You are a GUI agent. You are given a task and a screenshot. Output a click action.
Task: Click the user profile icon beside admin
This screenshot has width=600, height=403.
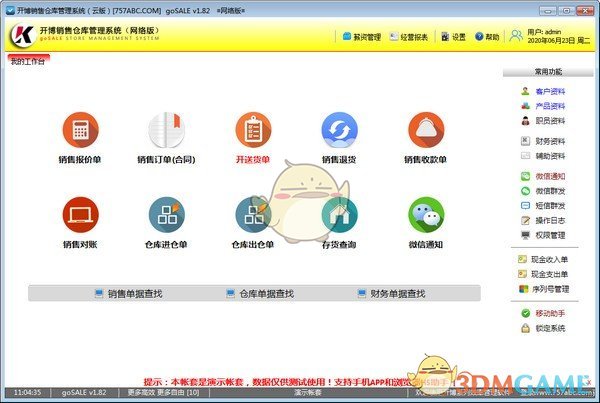click(x=516, y=36)
